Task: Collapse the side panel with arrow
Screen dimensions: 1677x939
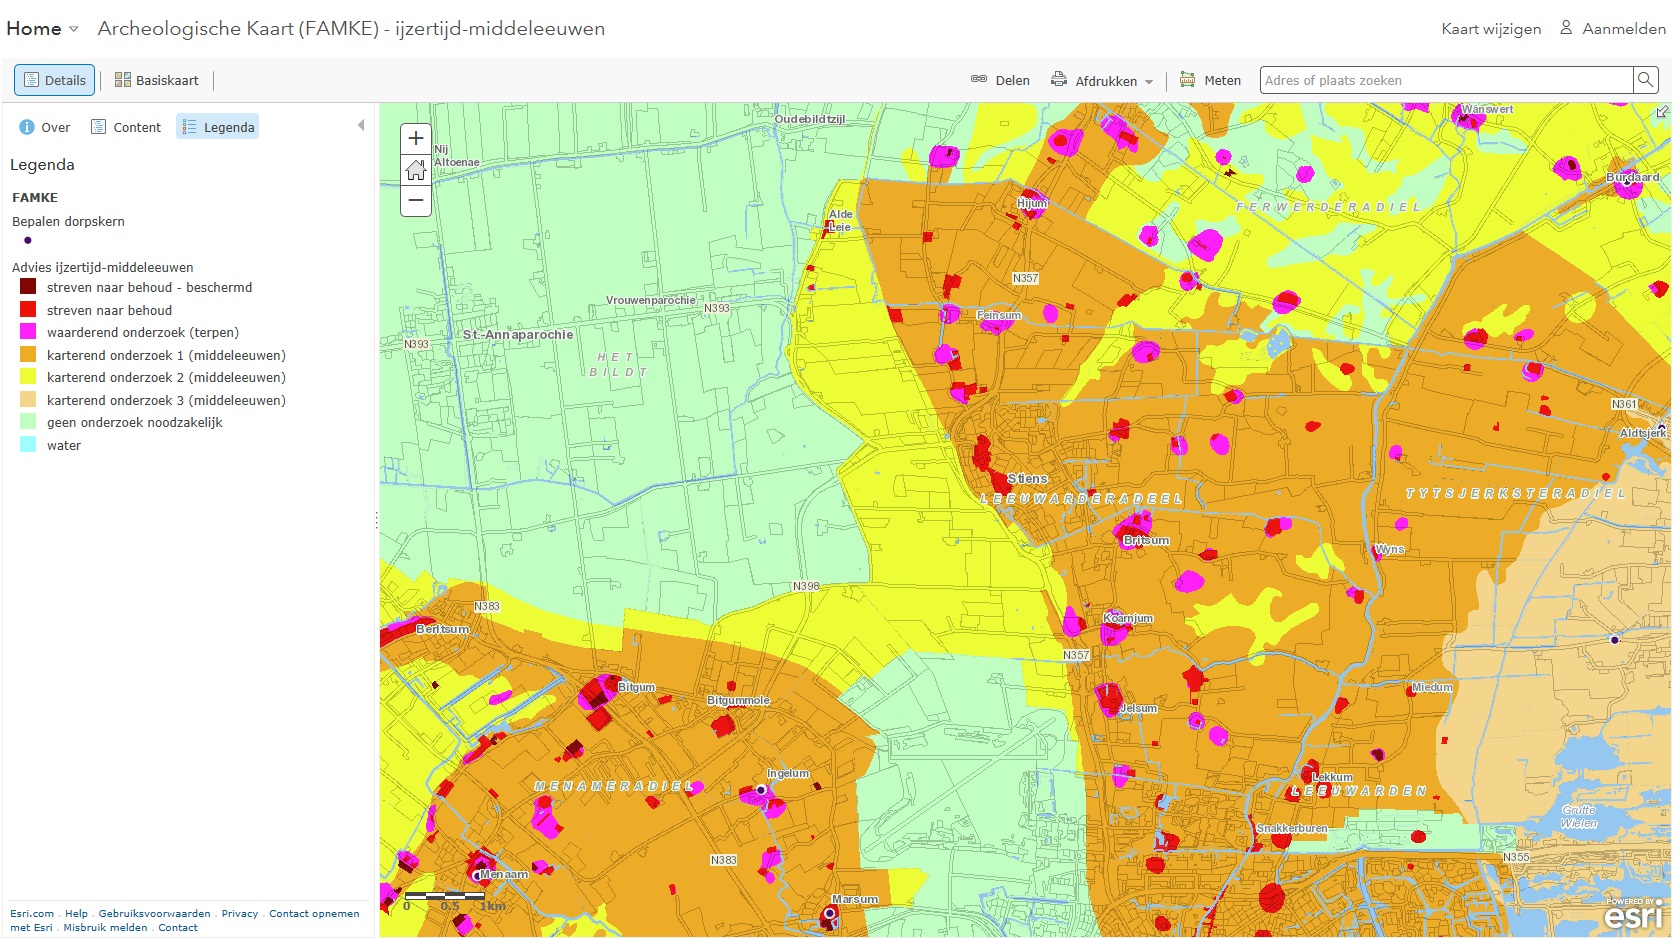Action: (x=361, y=126)
